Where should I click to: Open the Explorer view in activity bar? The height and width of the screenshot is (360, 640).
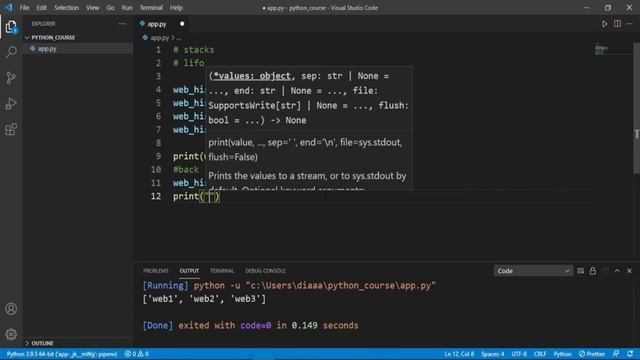point(11,27)
